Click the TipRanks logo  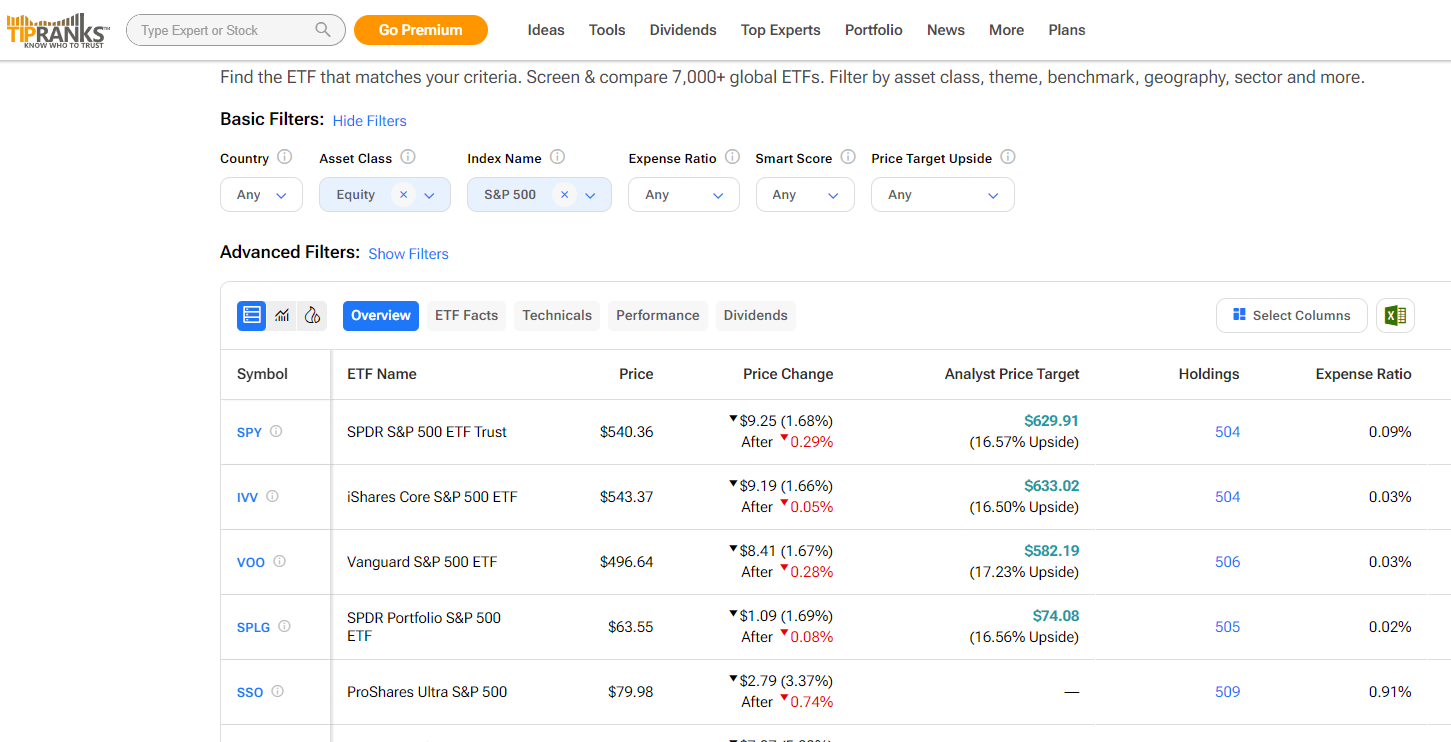pyautogui.click(x=58, y=30)
